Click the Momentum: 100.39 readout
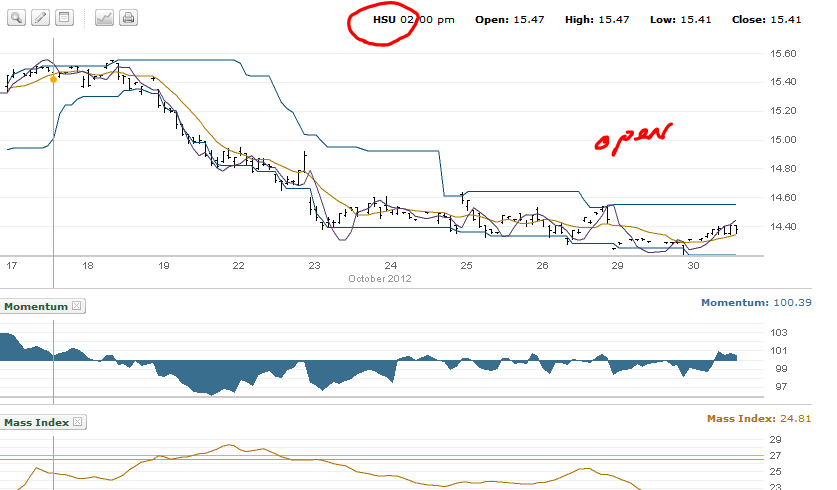837x490 pixels. tap(756, 303)
